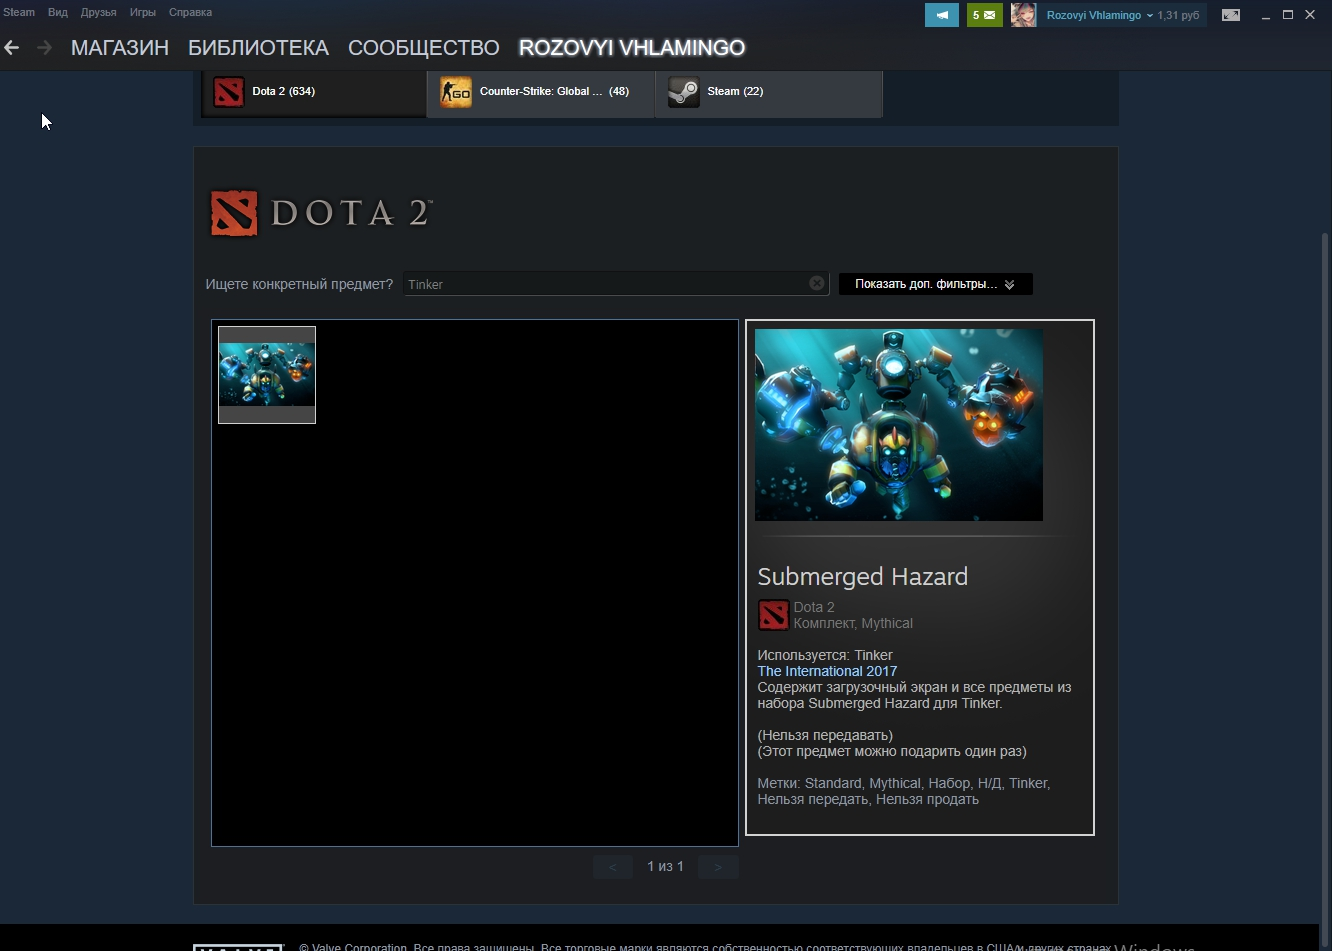Click the large Dota 2 logo

[320, 212]
